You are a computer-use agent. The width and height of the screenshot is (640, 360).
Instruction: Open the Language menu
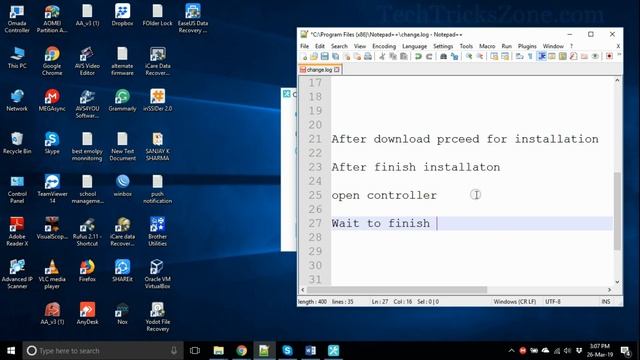coord(414,46)
